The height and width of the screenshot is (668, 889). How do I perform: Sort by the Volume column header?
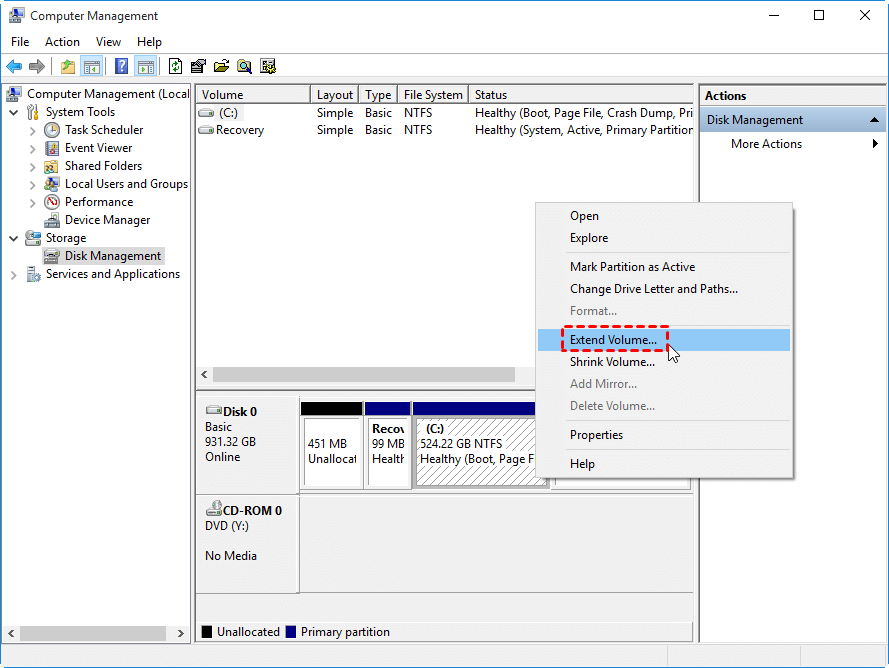(x=253, y=95)
